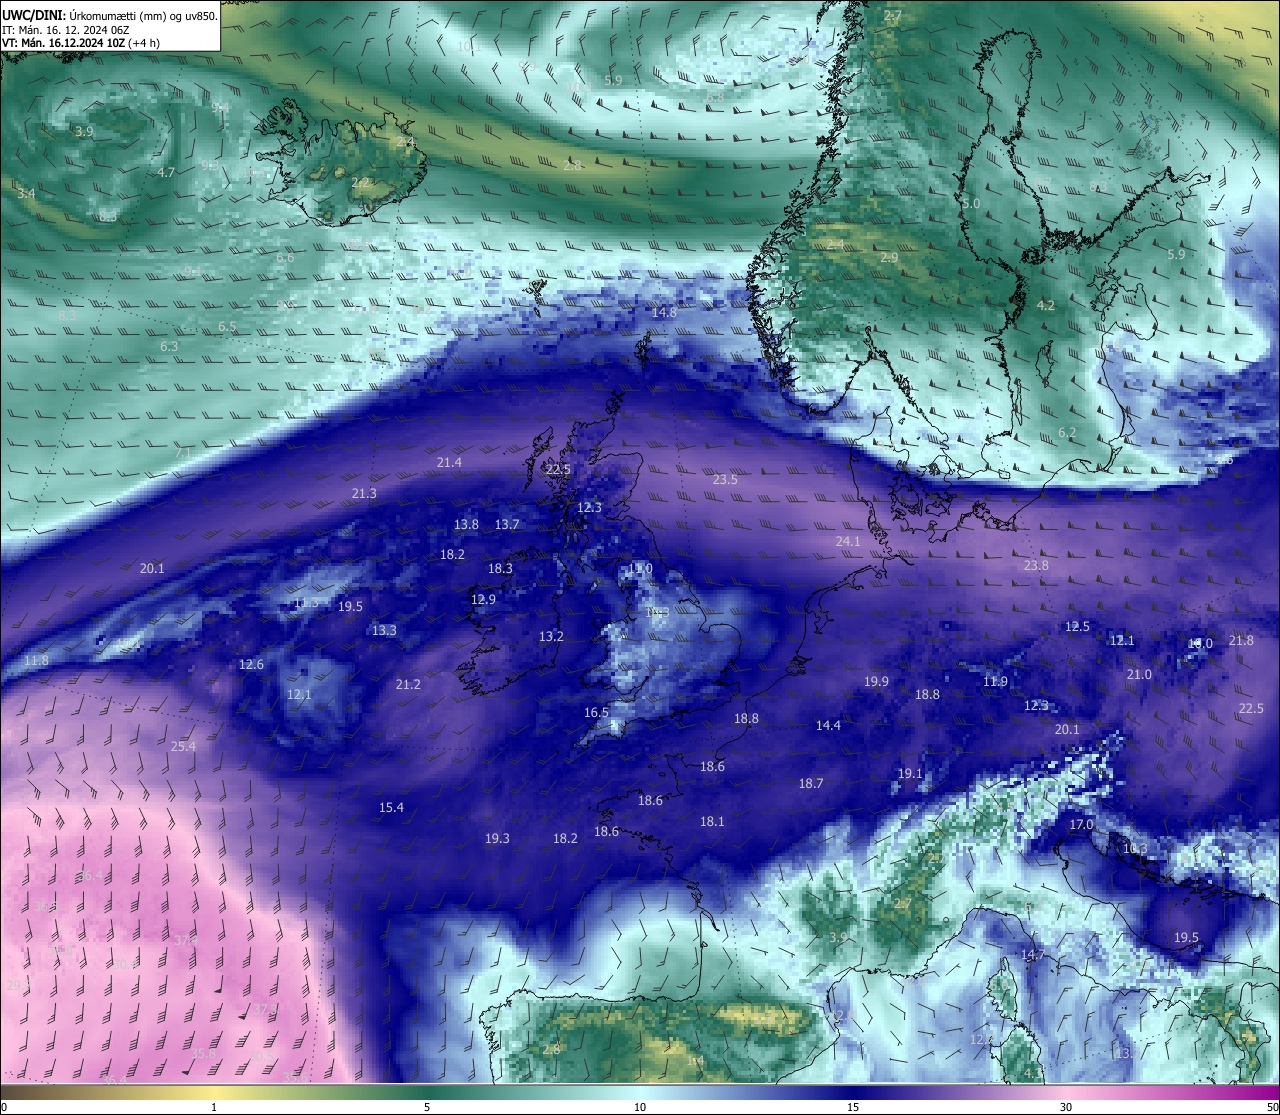Click the 11.8 value at the western edge

[36, 660]
